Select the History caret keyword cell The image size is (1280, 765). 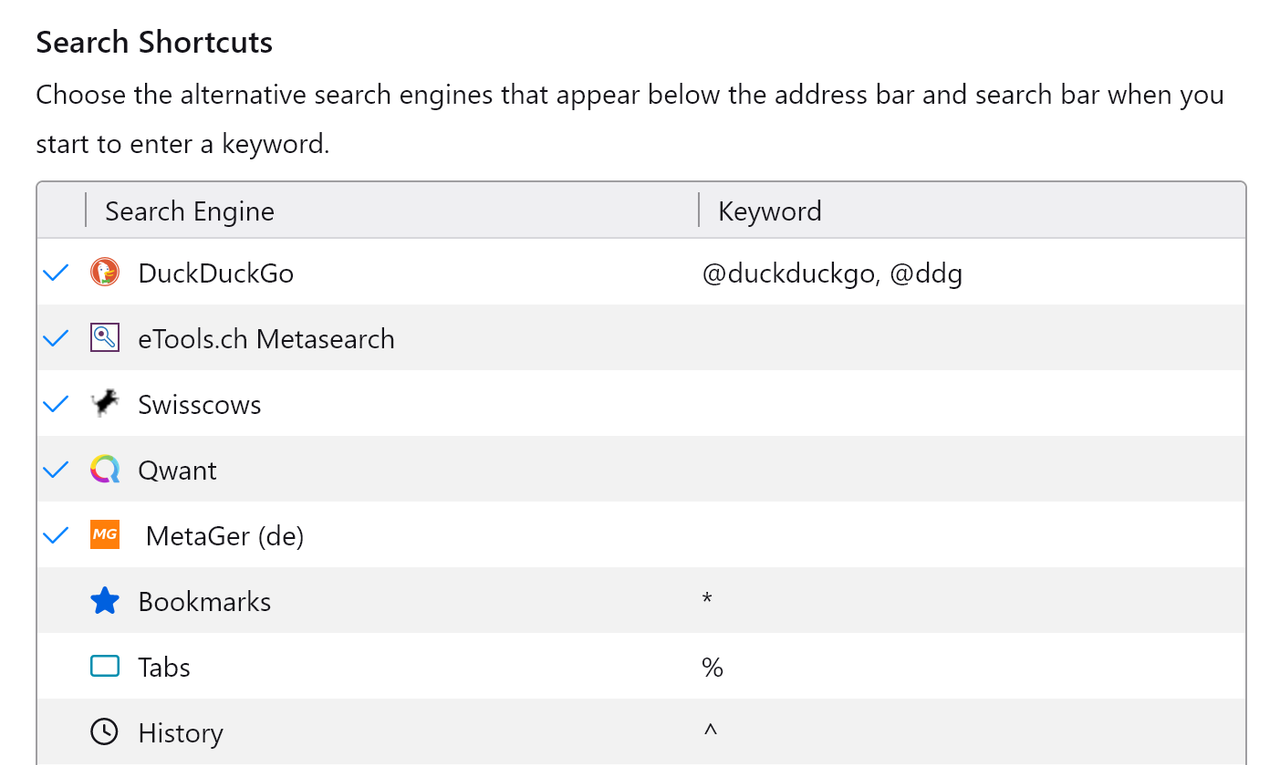pyautogui.click(x=710, y=732)
